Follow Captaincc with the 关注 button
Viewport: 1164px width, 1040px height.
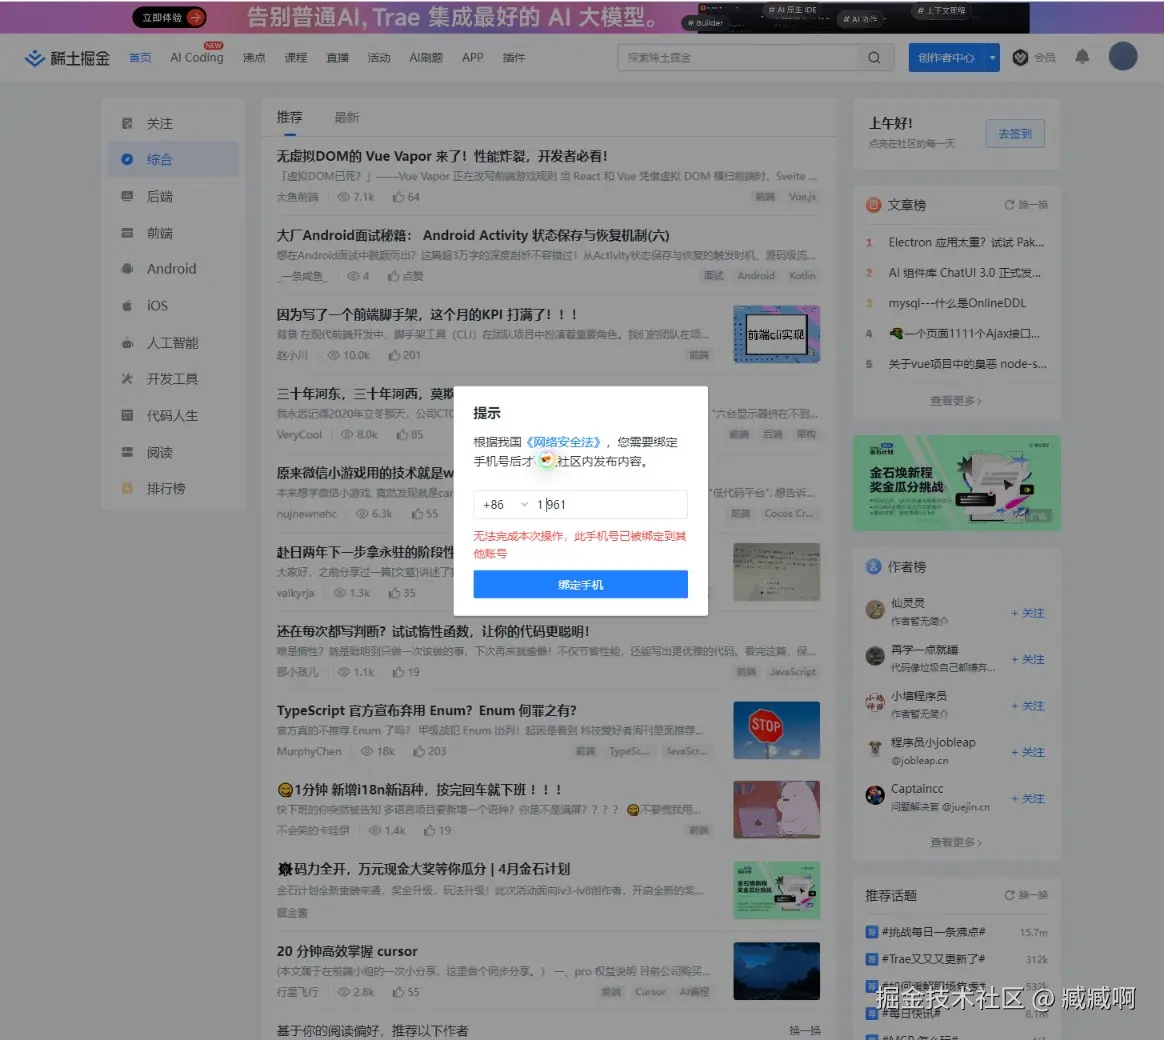point(1029,798)
